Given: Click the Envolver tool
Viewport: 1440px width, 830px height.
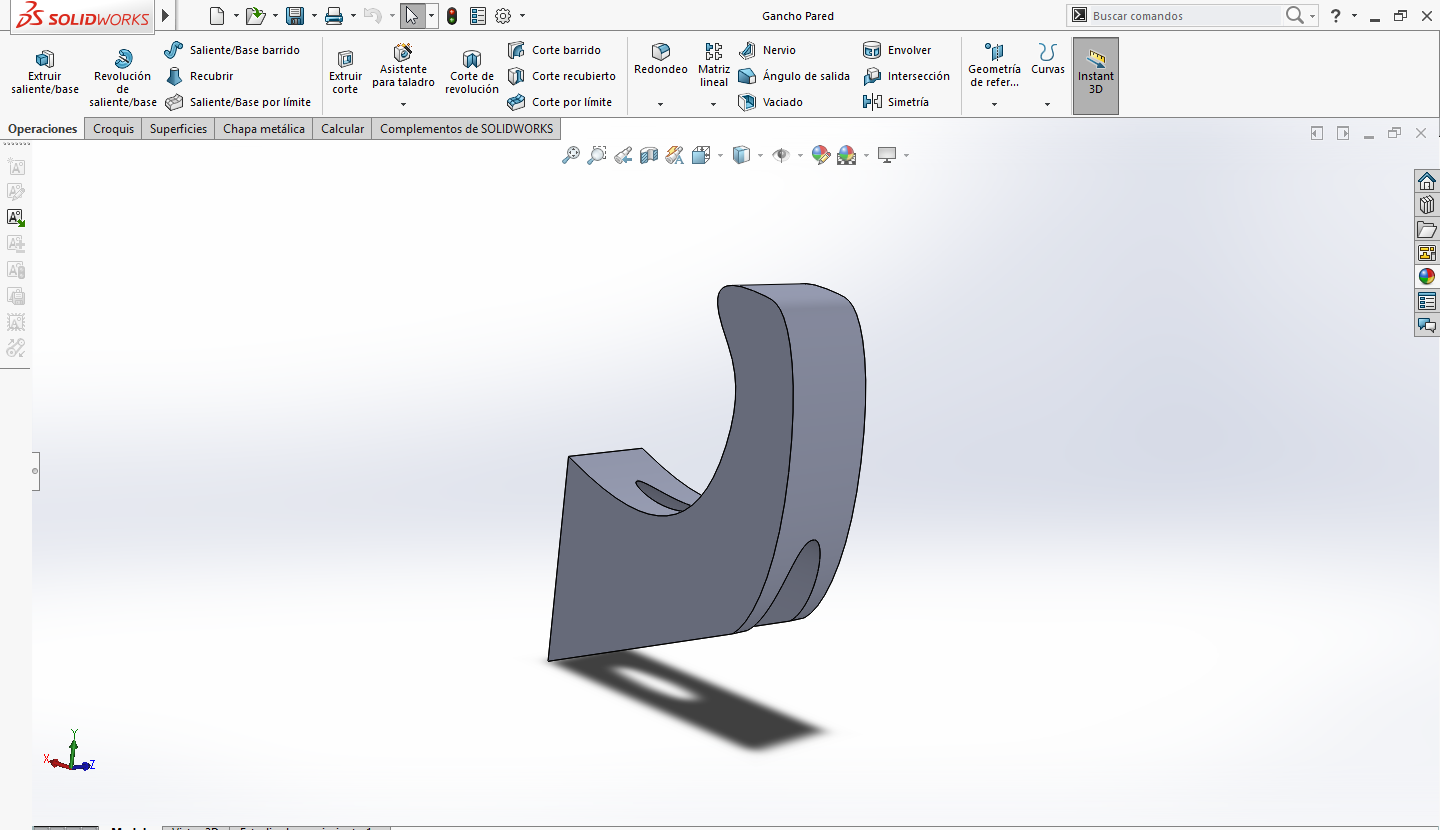Looking at the screenshot, I should coord(897,50).
